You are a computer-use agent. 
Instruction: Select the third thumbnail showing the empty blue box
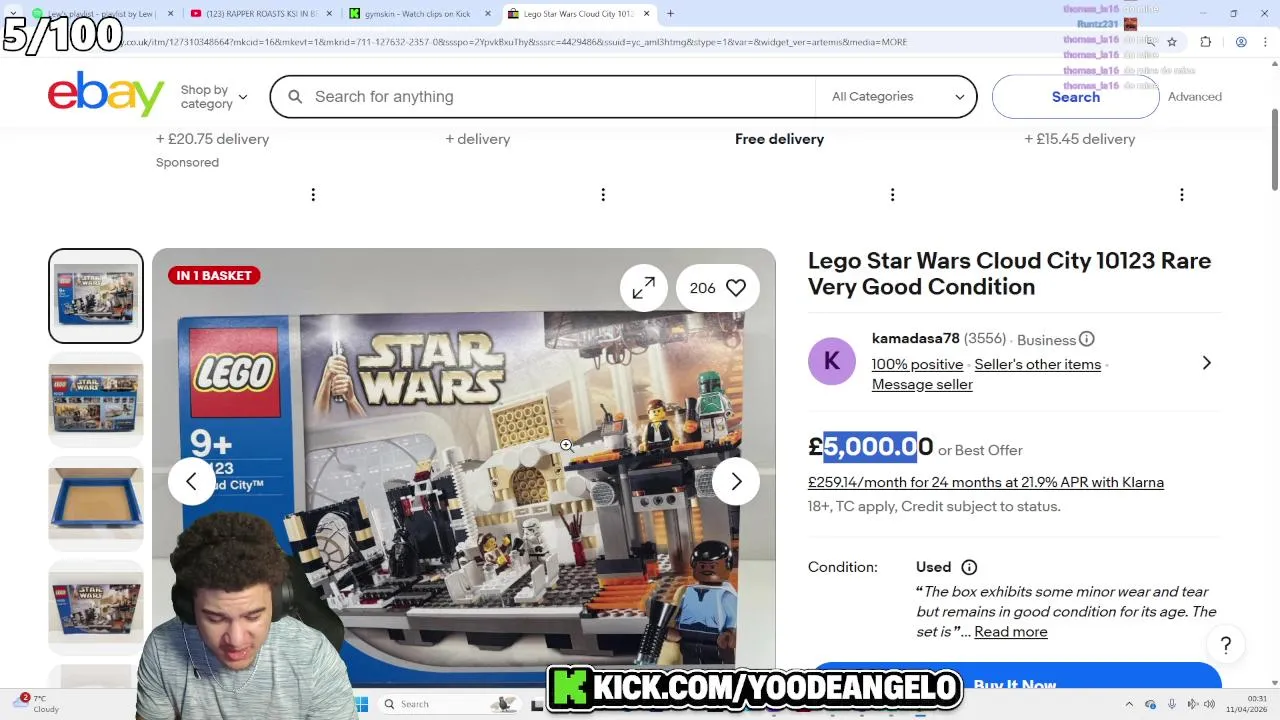point(96,504)
